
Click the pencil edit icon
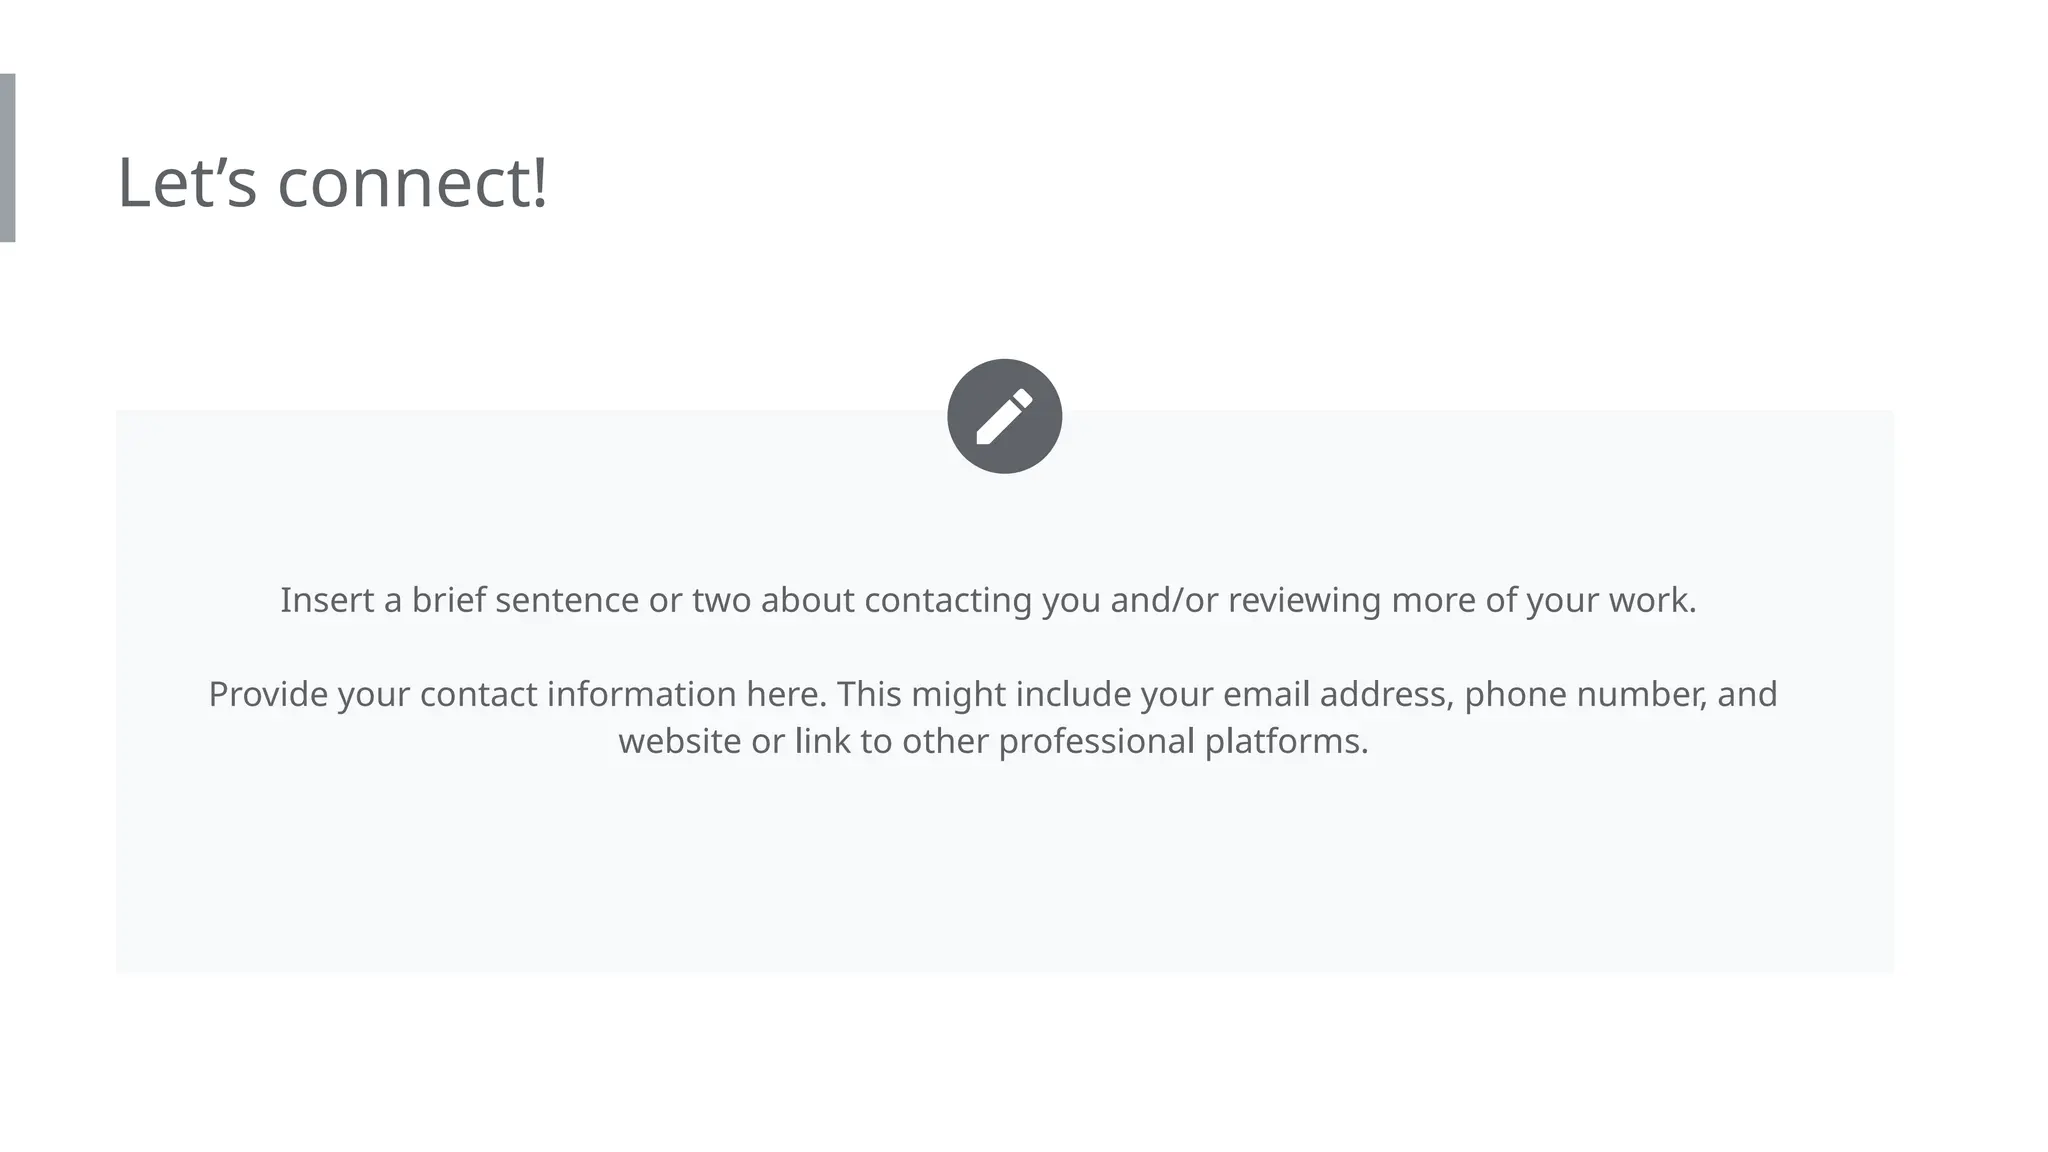coord(1004,416)
